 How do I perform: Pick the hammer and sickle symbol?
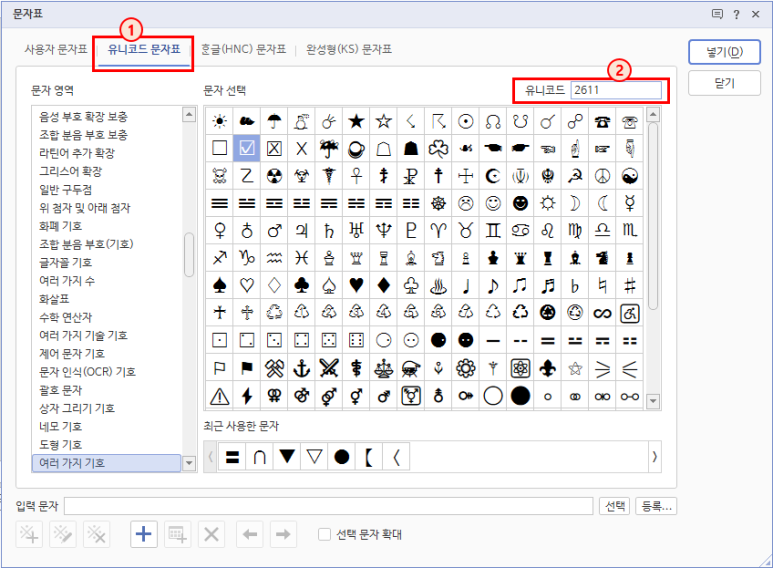point(575,176)
